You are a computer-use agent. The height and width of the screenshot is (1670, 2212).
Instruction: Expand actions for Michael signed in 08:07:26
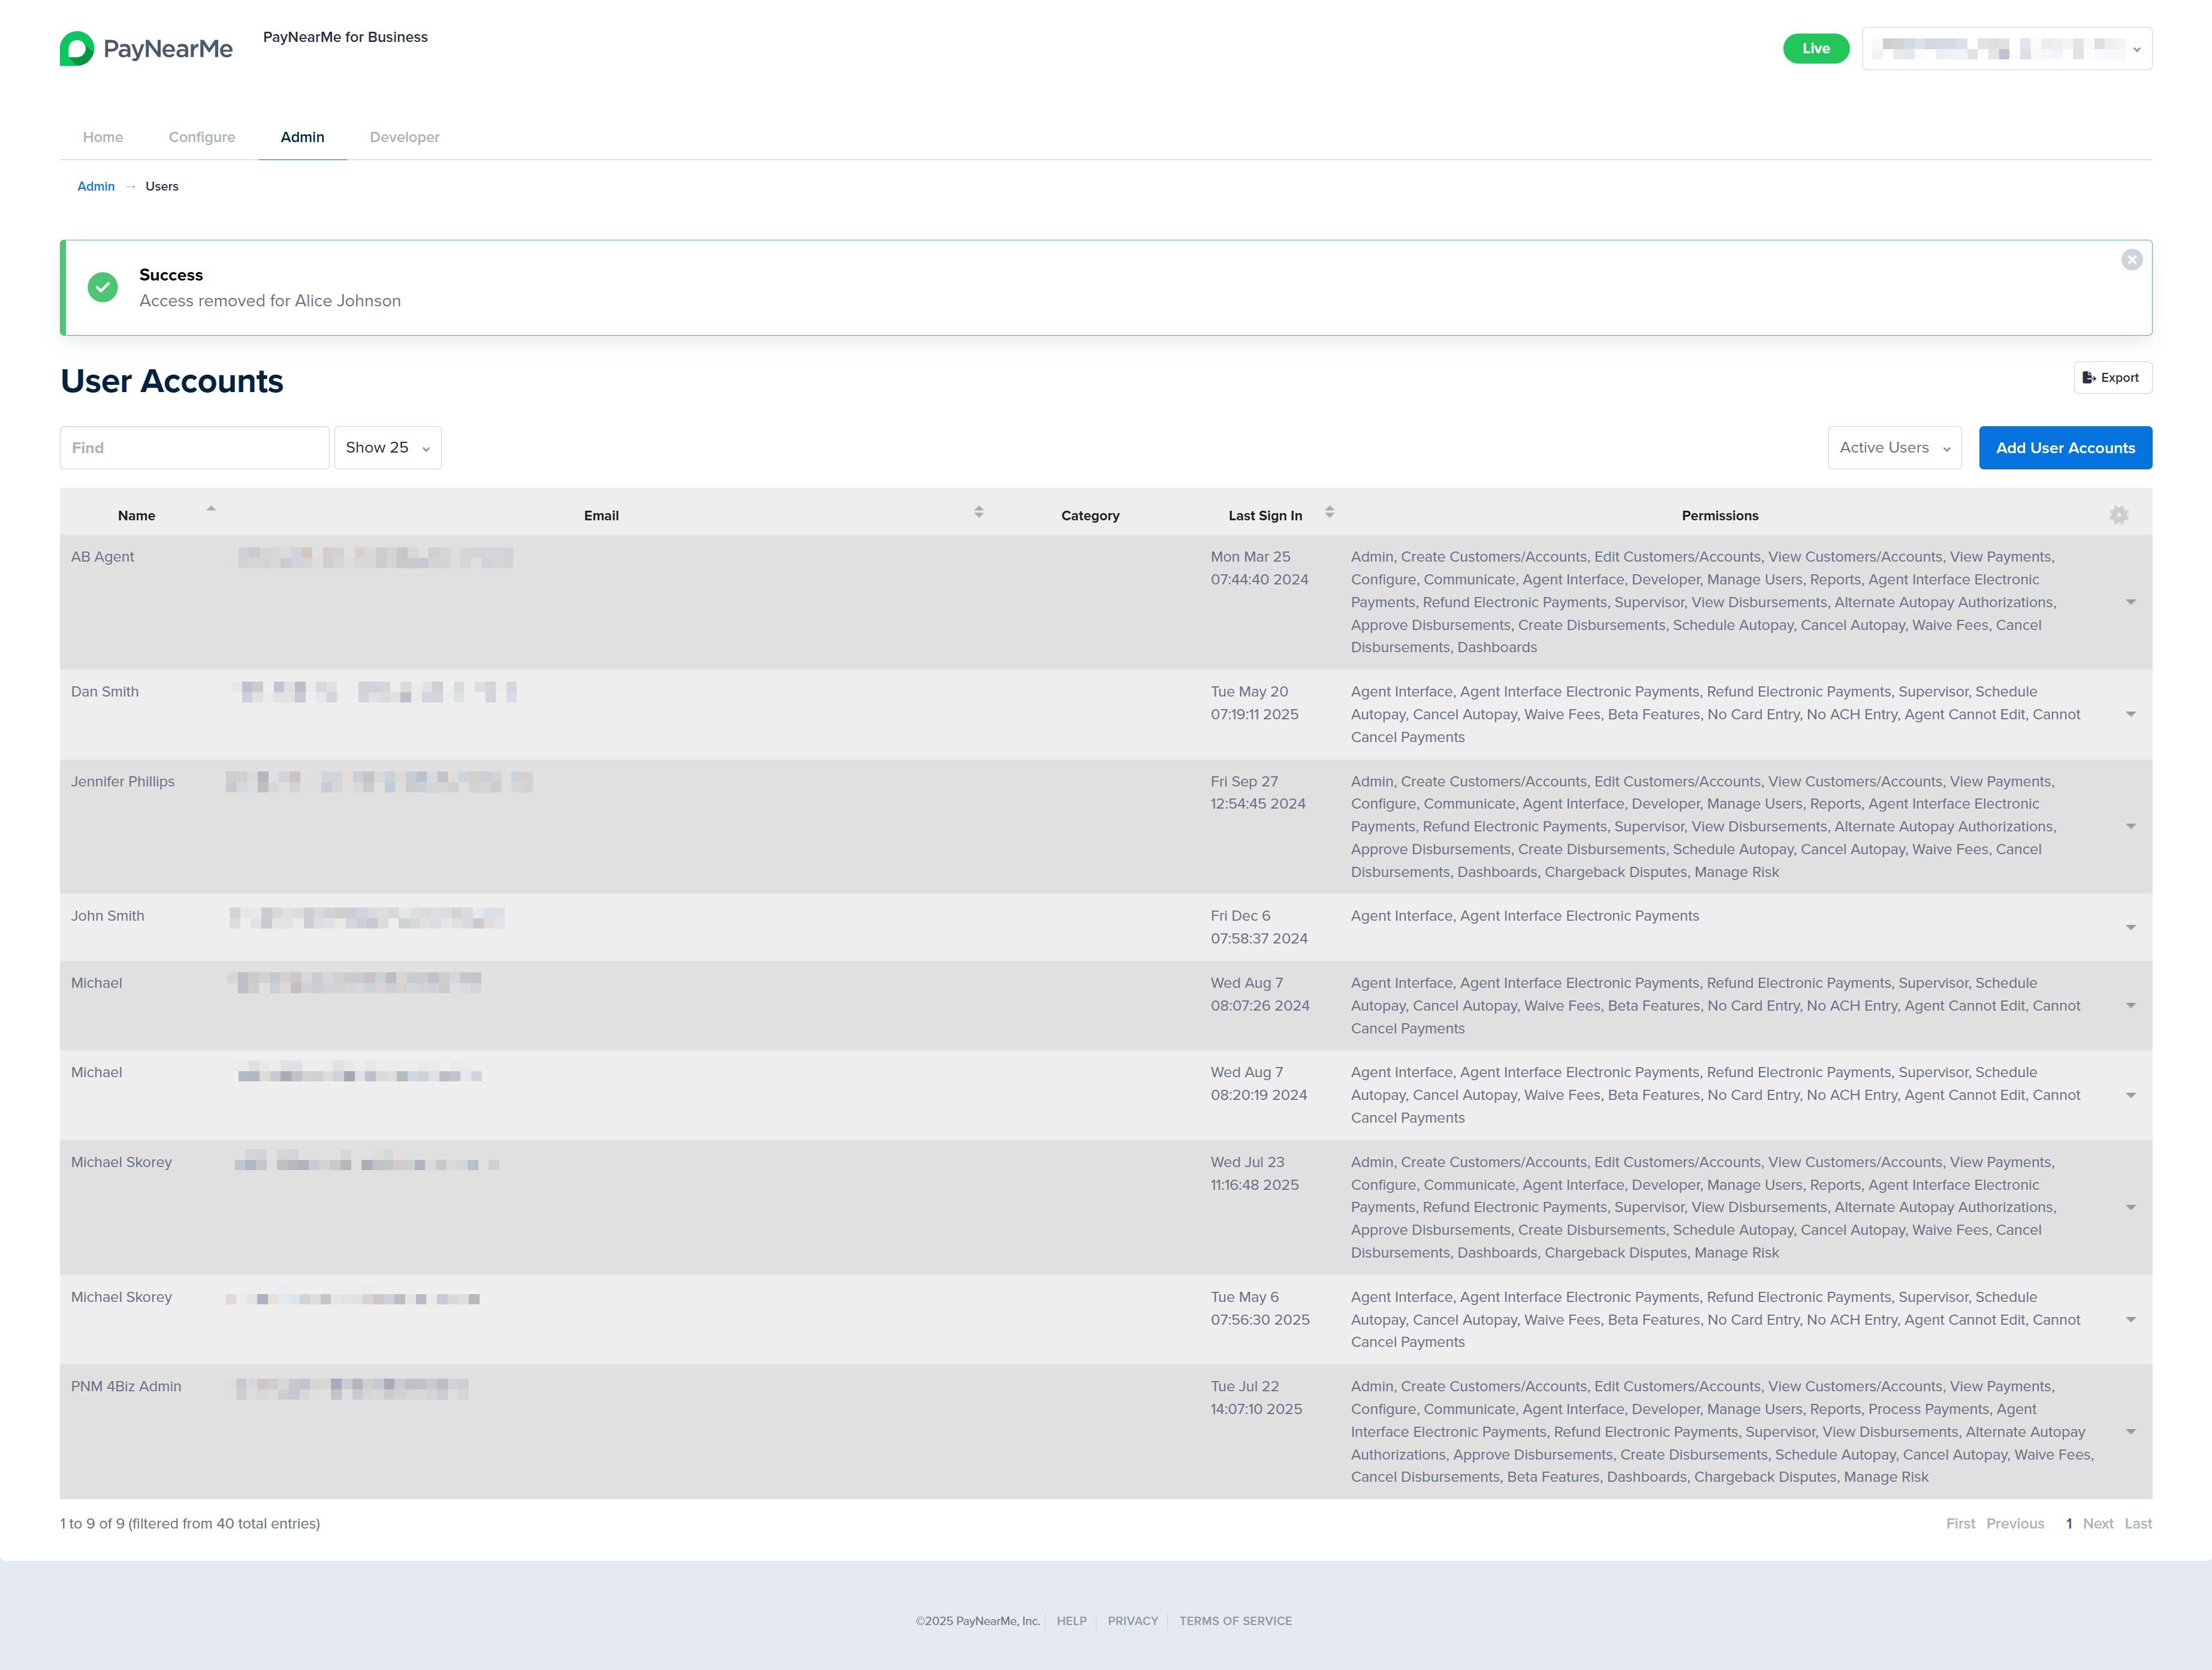2131,1006
